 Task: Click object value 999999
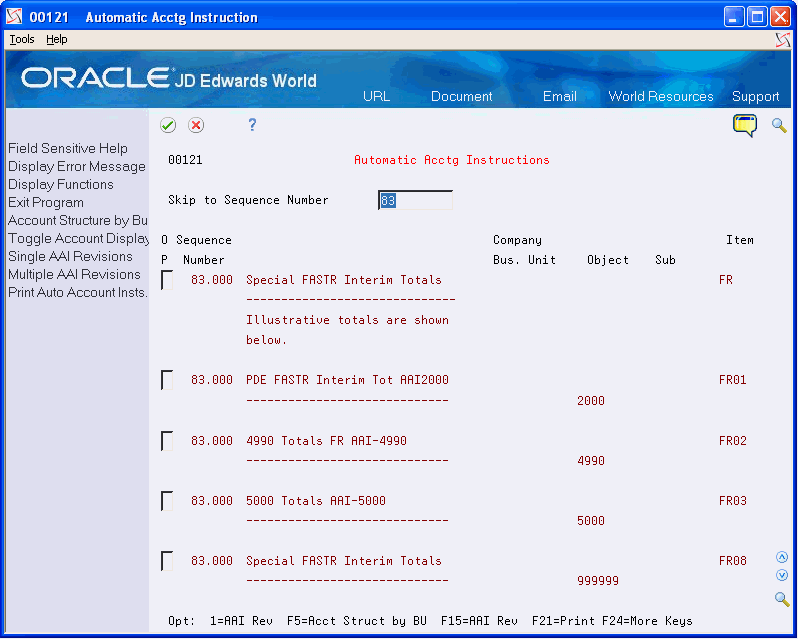tap(598, 581)
